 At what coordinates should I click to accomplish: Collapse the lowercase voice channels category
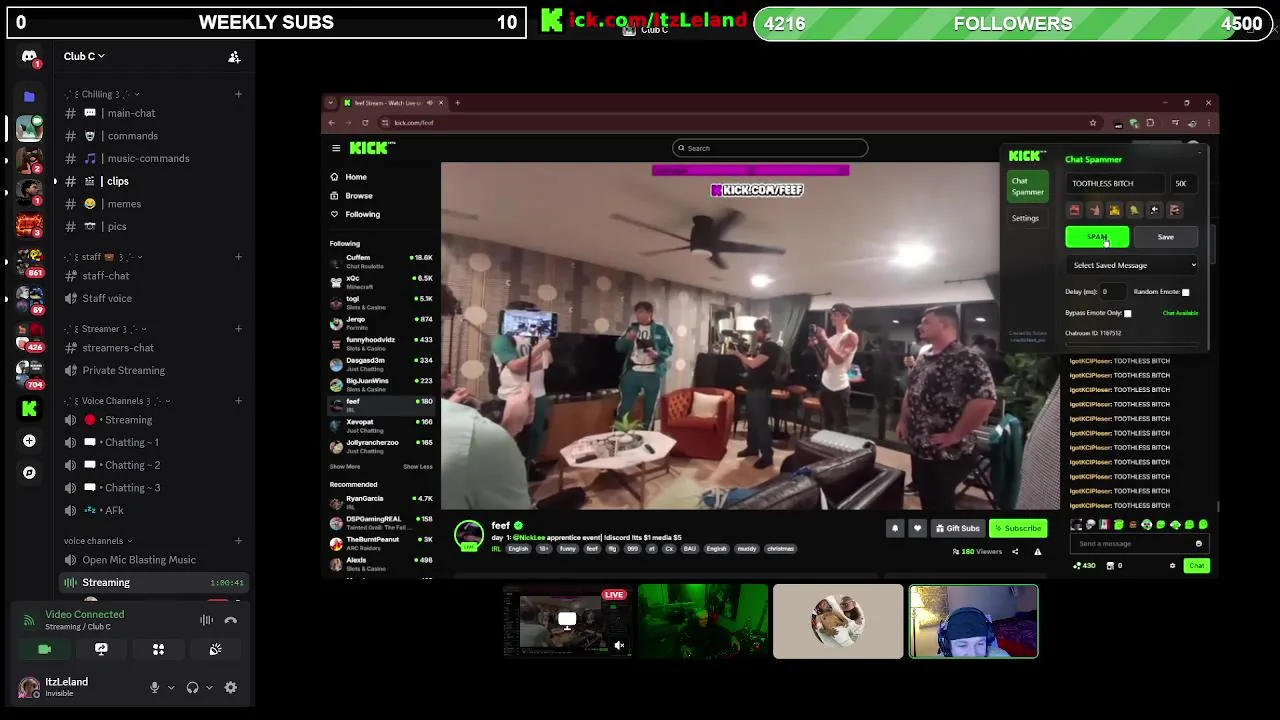click(x=98, y=541)
